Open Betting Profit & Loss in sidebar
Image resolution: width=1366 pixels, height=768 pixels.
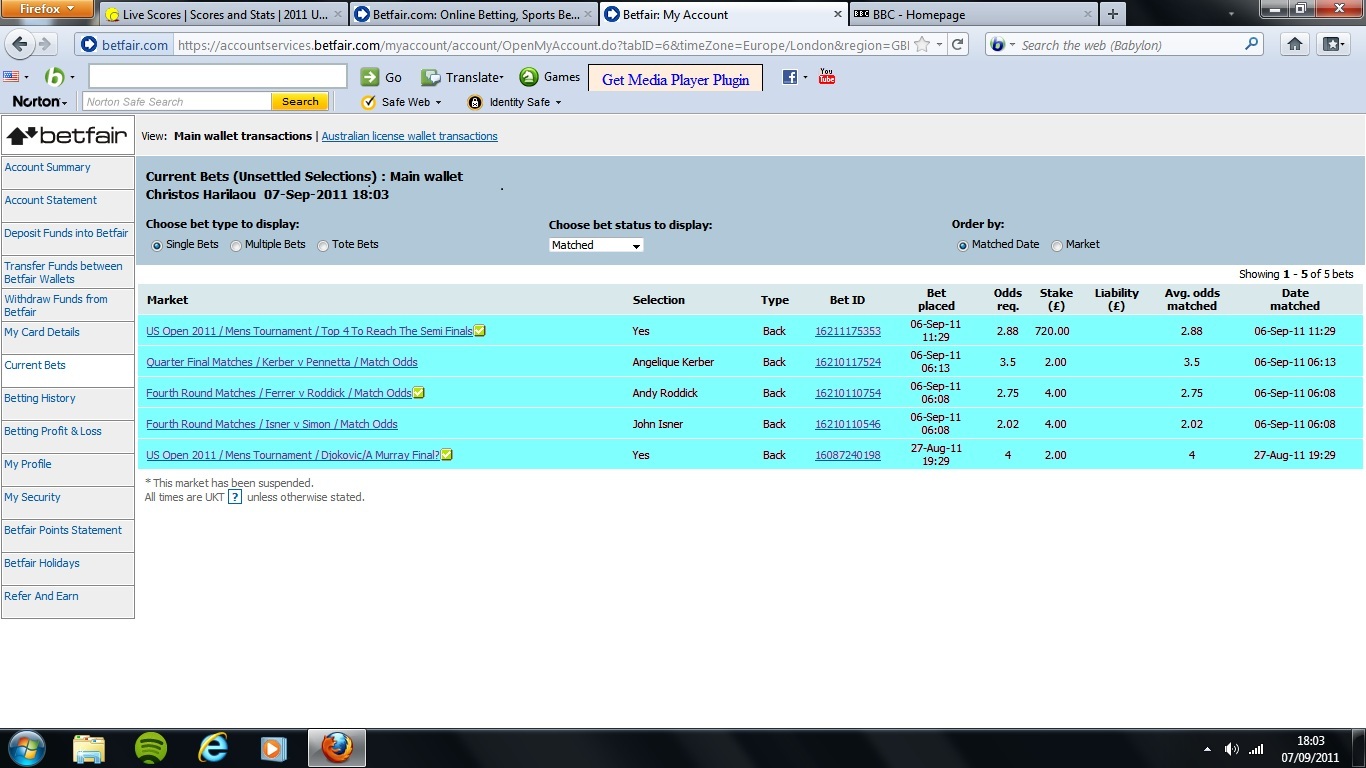53,431
